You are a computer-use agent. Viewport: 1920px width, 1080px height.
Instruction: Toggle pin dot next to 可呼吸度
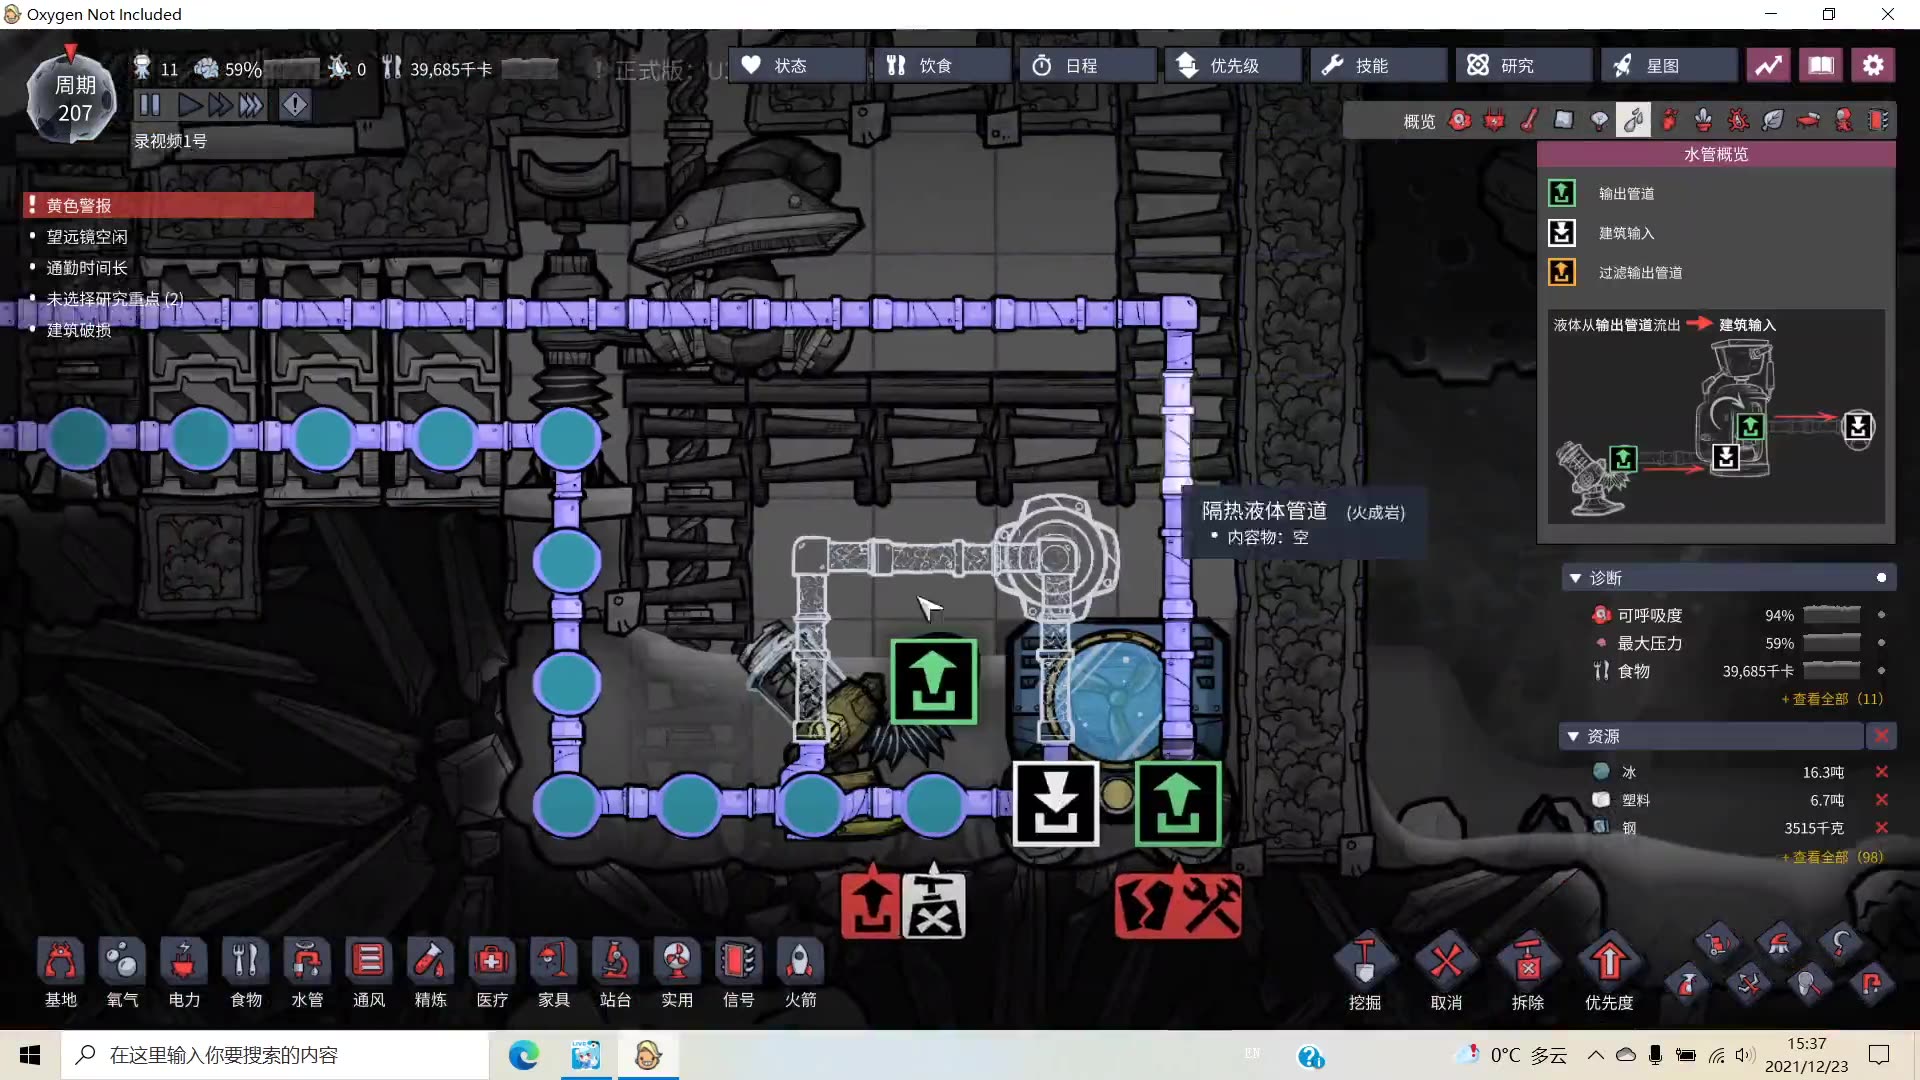tap(1881, 615)
